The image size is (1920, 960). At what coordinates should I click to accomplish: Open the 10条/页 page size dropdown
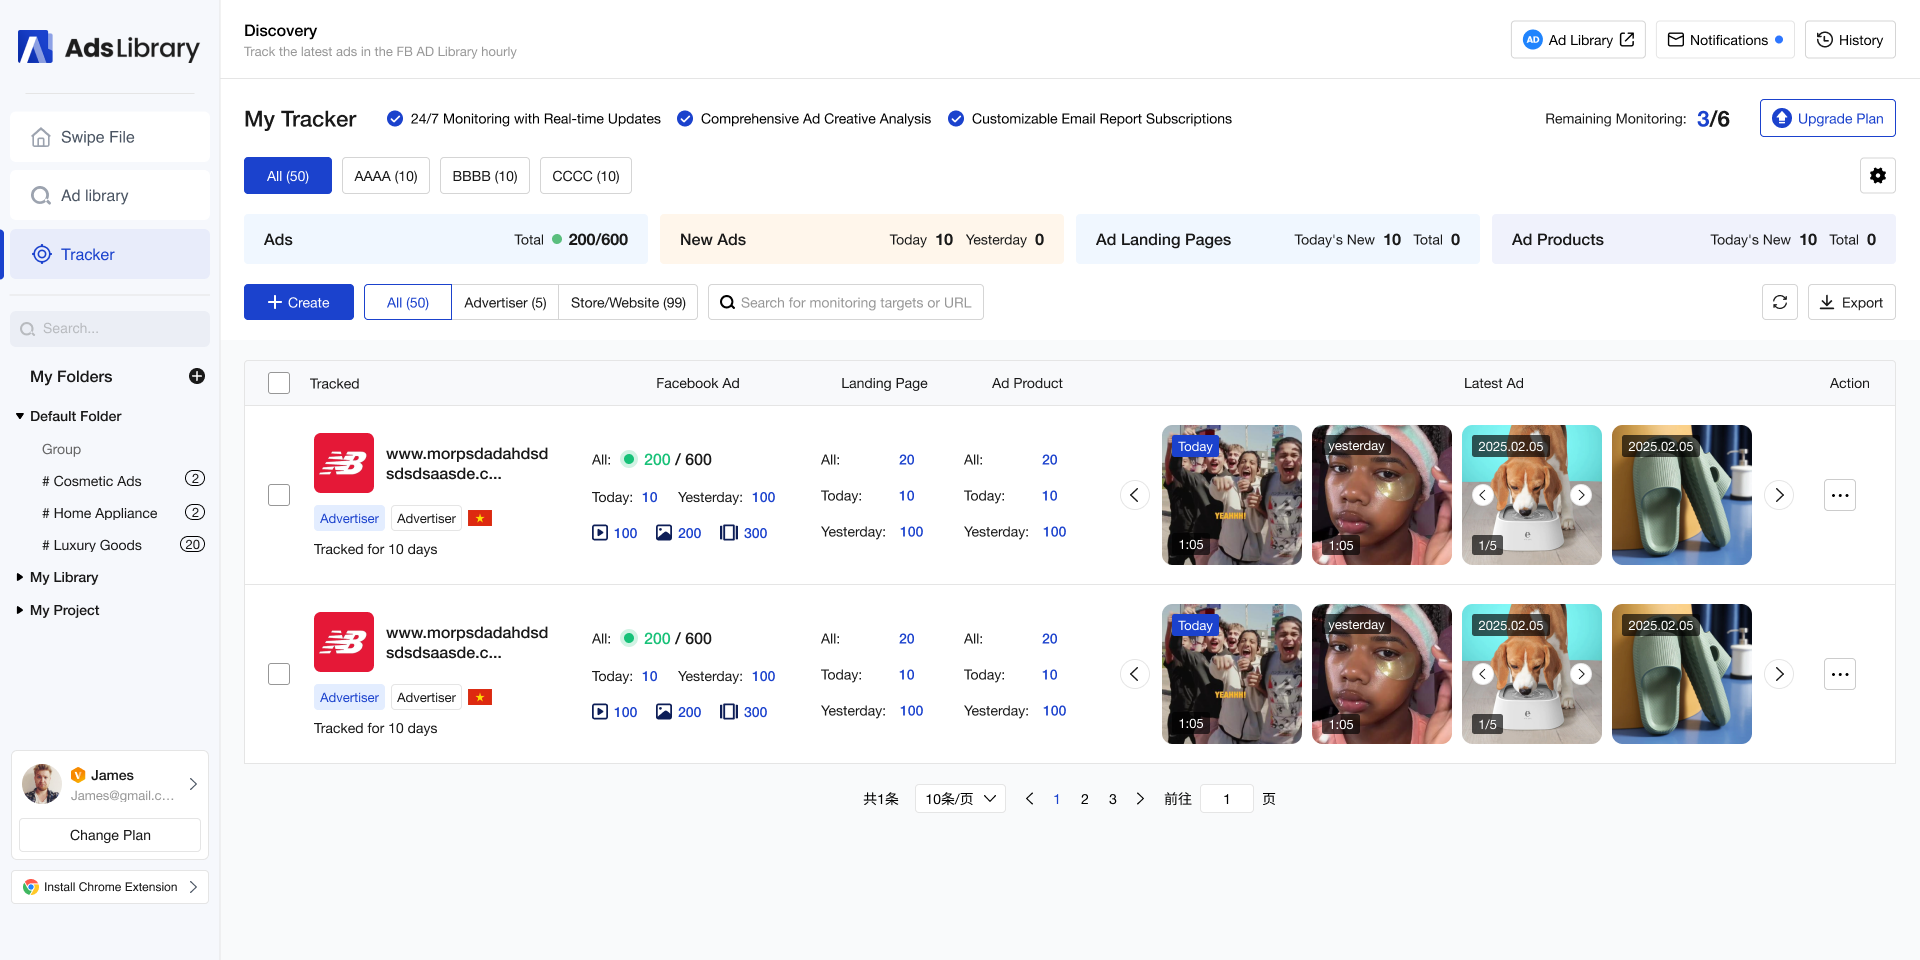click(x=959, y=799)
